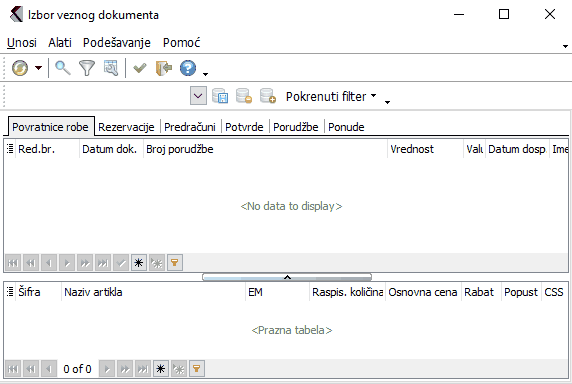The width and height of the screenshot is (572, 384).
Task: Open help with the blue question mark icon
Action: coord(188,68)
